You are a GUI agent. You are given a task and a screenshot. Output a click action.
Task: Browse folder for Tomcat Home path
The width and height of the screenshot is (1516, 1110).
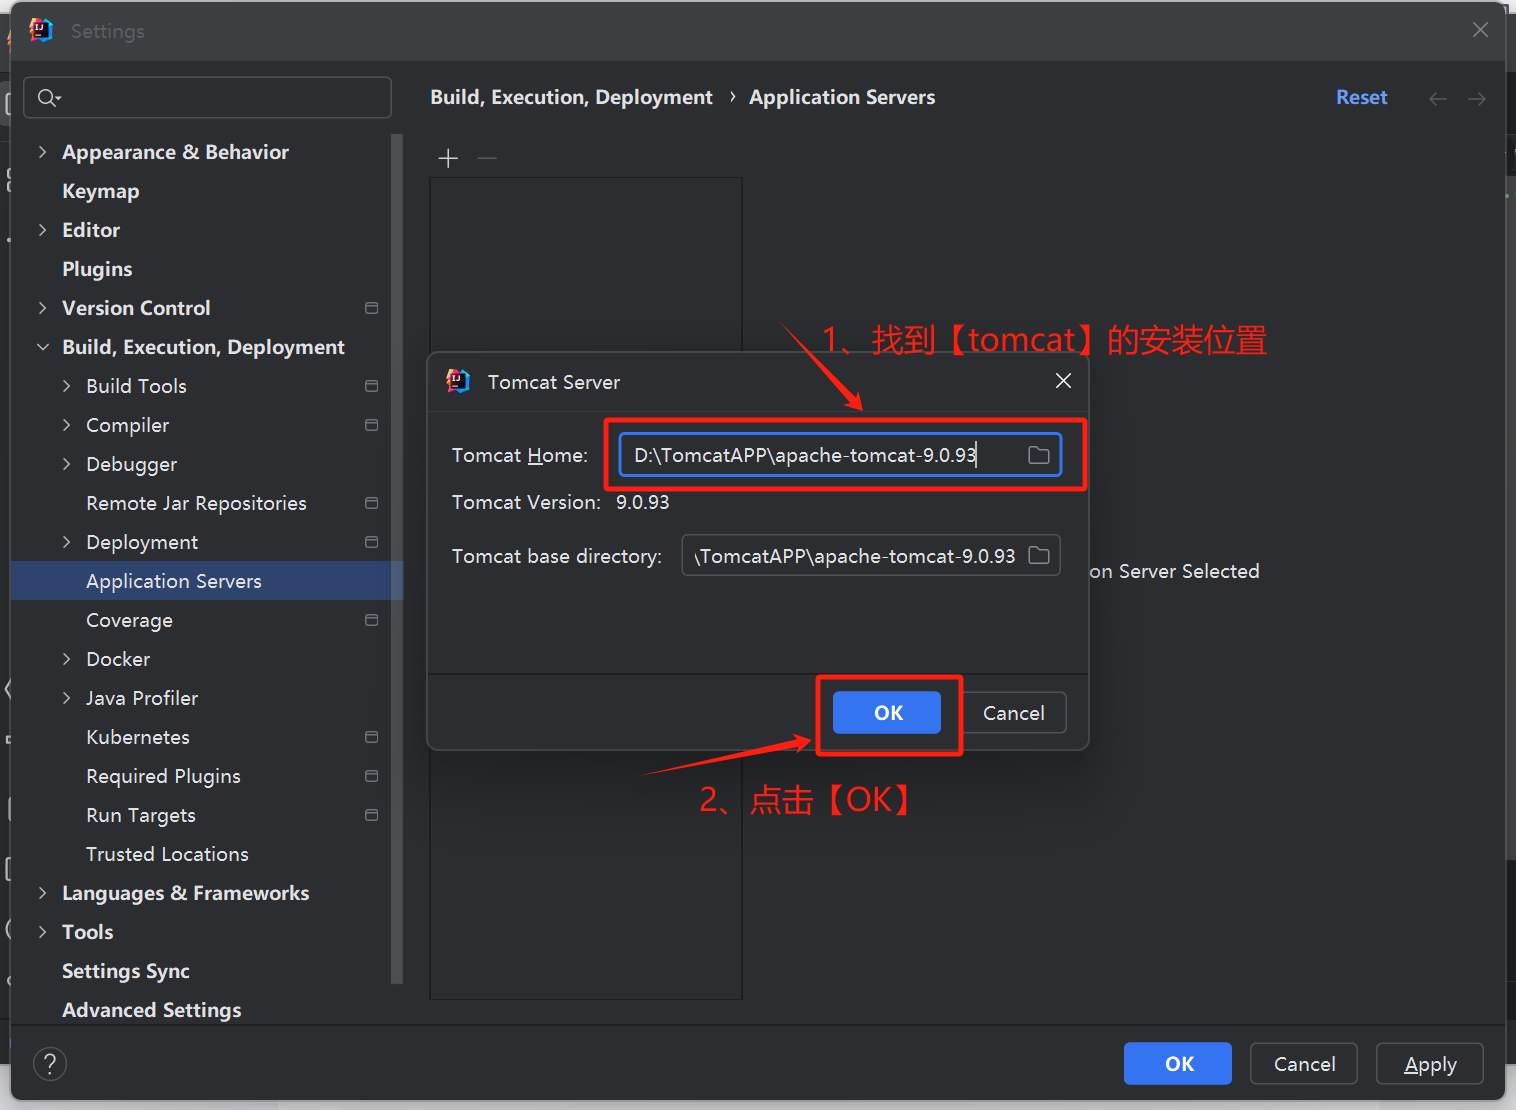[1039, 455]
